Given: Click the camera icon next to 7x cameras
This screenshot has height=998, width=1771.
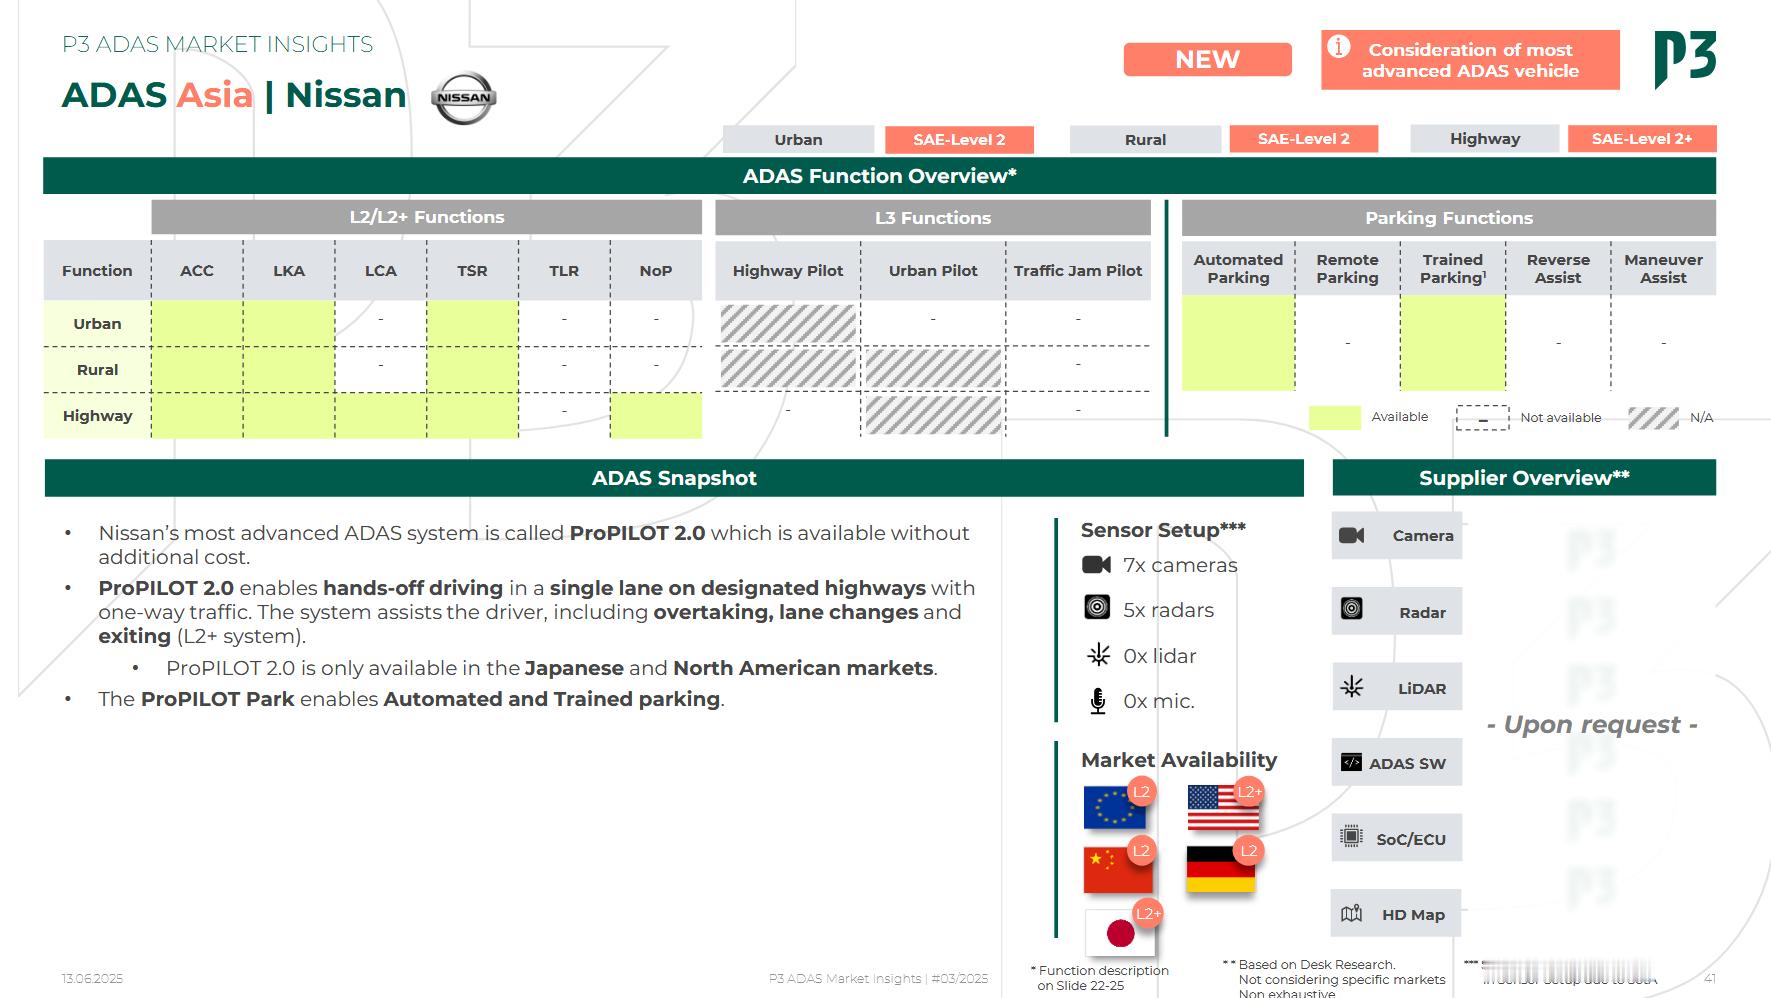Looking at the screenshot, I should coord(1097,565).
